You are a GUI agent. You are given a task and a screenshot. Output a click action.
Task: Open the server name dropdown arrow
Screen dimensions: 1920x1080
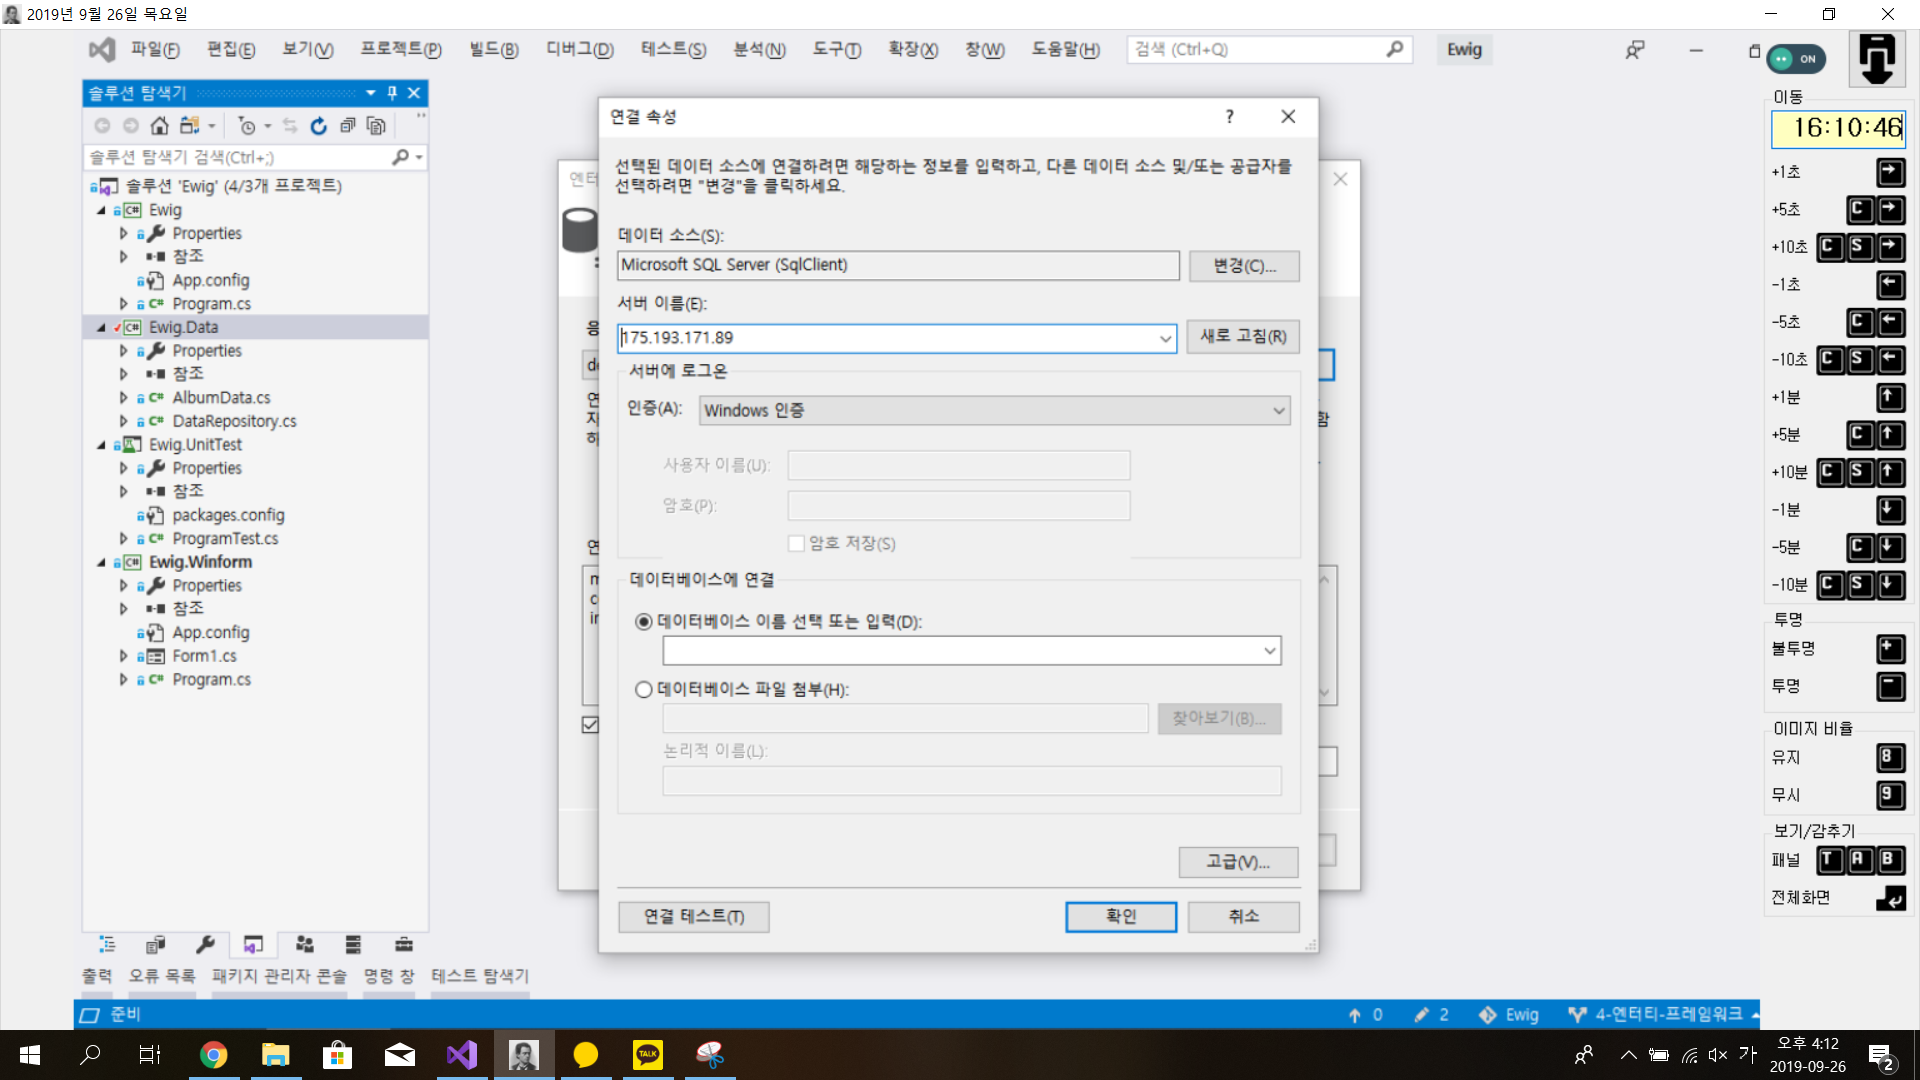pyautogui.click(x=1165, y=339)
